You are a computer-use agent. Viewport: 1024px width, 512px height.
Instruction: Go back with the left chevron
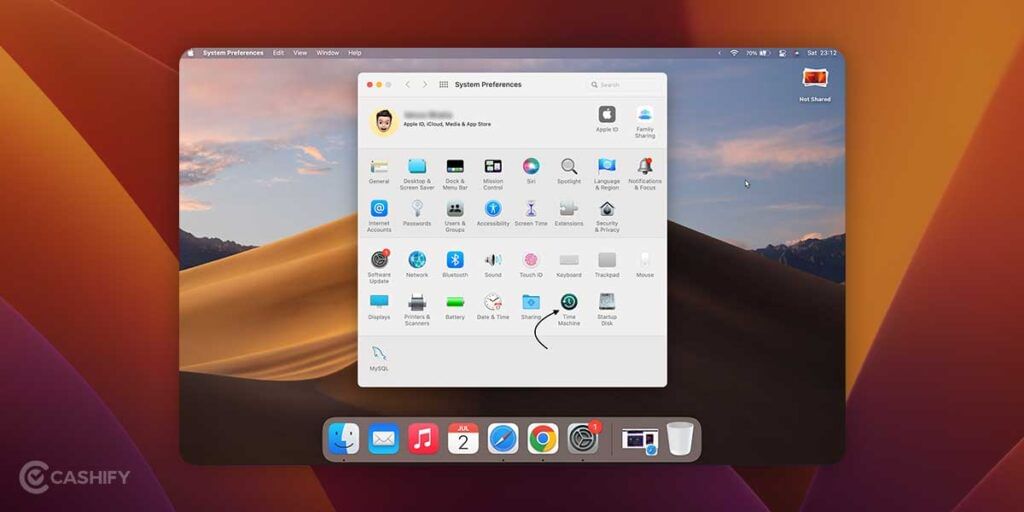pos(408,84)
